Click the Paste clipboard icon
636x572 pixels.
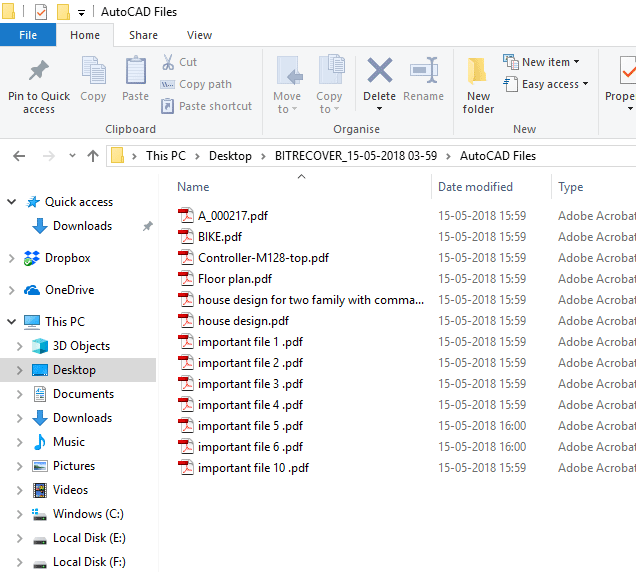pos(135,71)
